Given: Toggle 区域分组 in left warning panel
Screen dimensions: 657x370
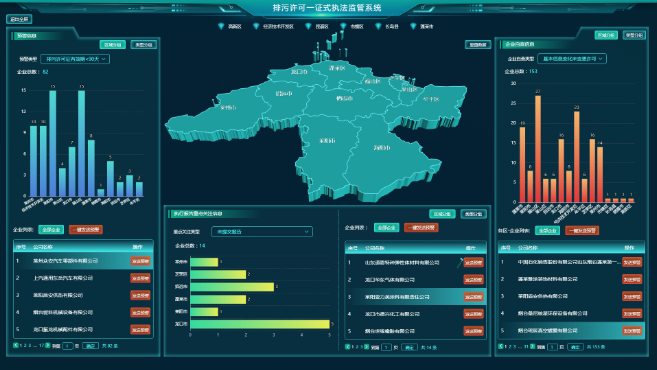Looking at the screenshot, I should (x=112, y=44).
